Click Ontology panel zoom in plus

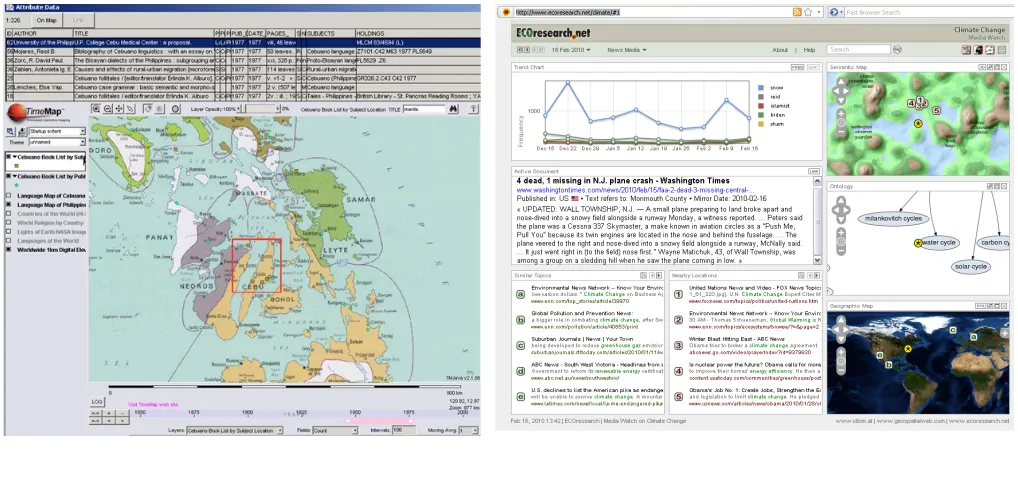(x=841, y=233)
